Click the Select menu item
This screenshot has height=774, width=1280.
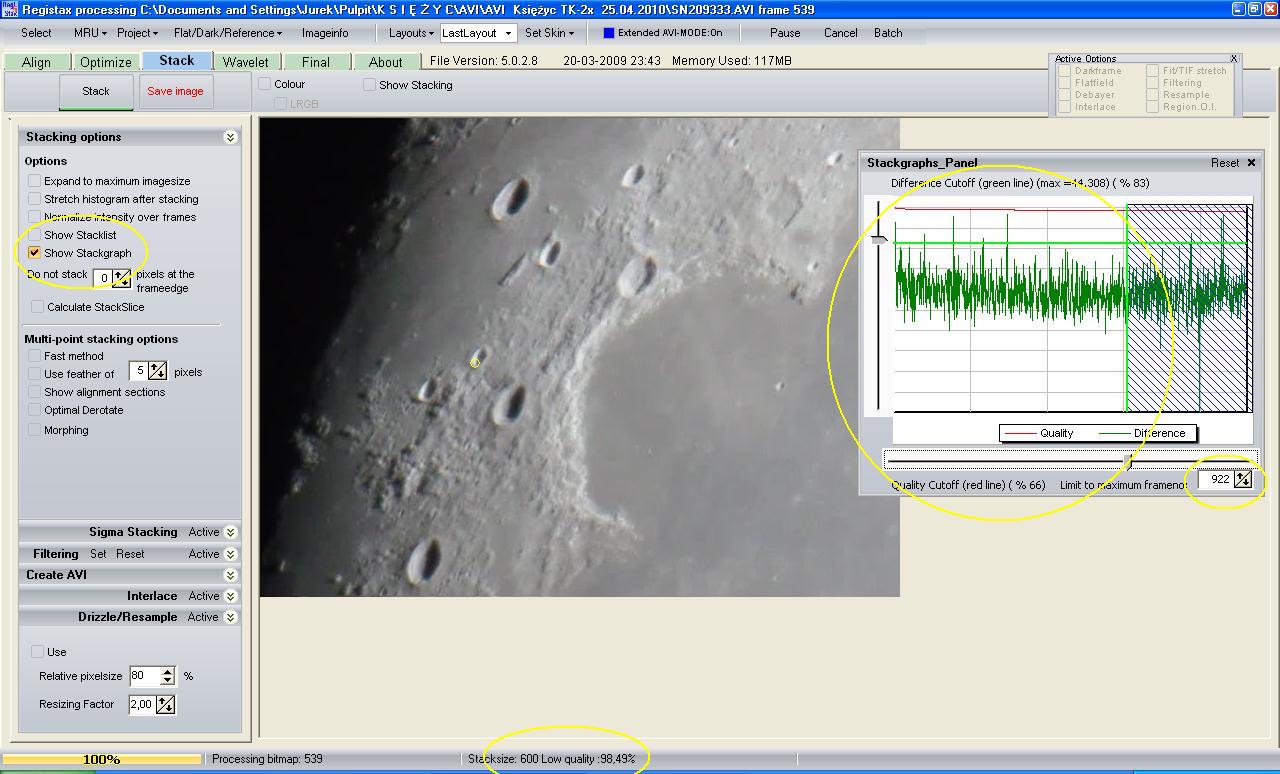pyautogui.click(x=36, y=33)
